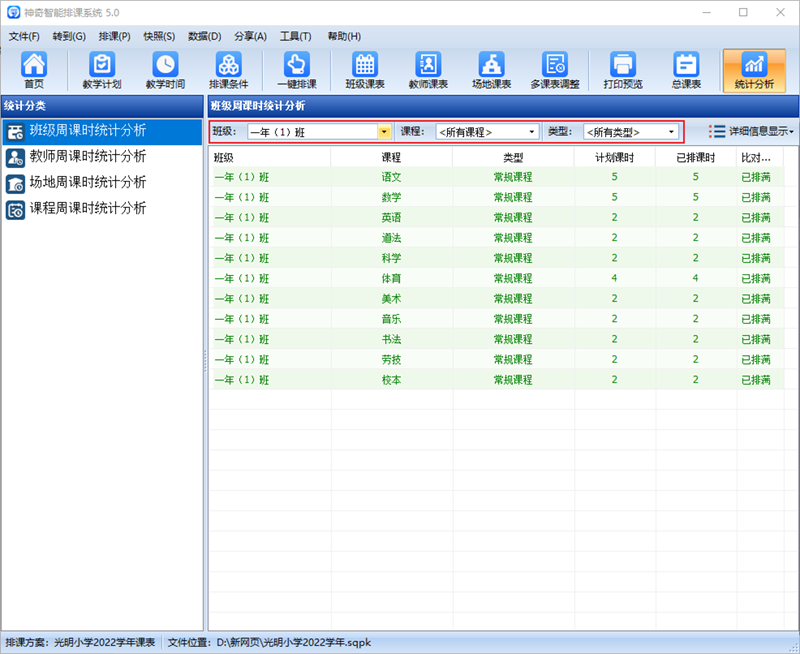Open the 课程 dropdown showing <所有课程>
The image size is (800, 654).
487,132
